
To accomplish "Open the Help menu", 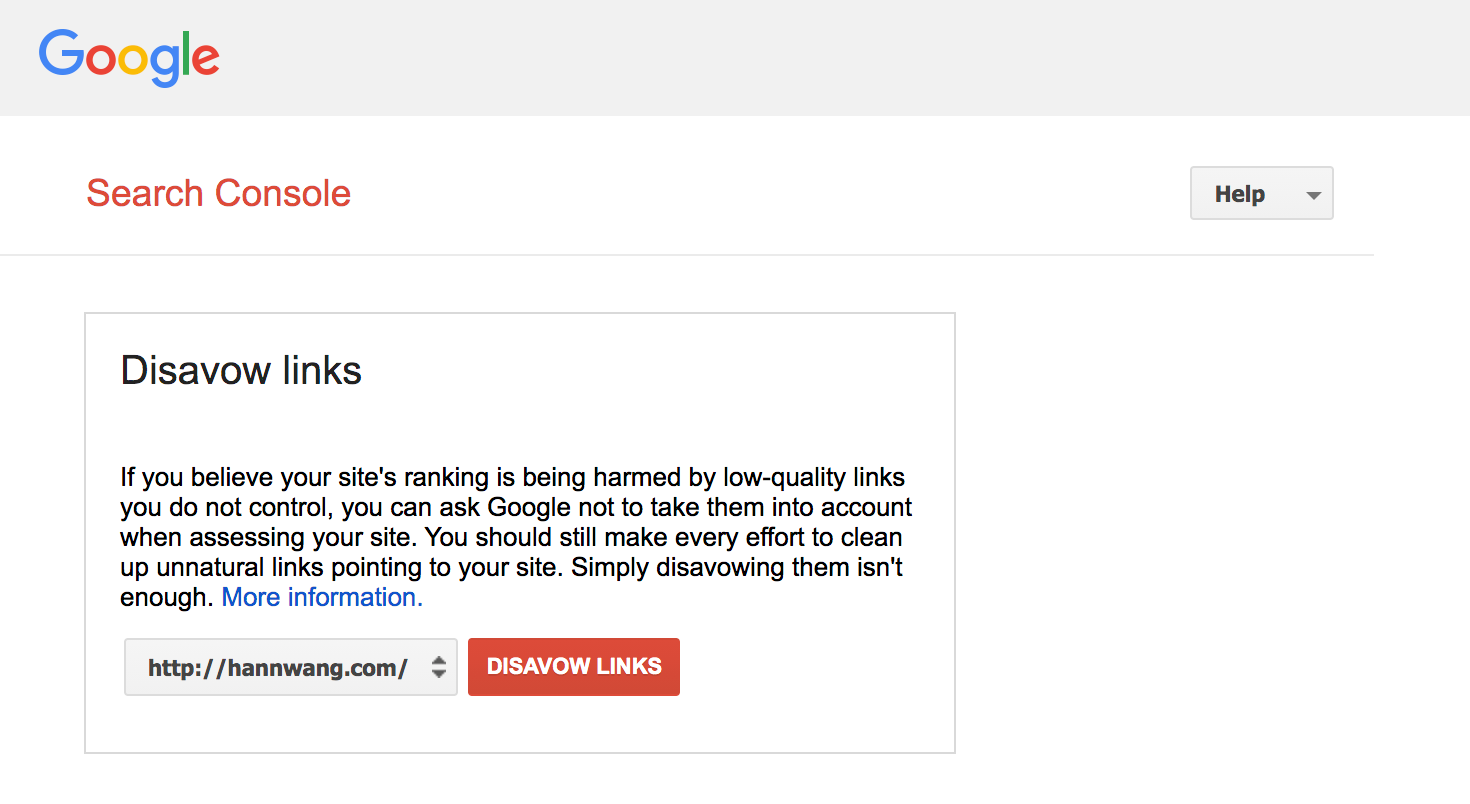I will (x=1261, y=193).
